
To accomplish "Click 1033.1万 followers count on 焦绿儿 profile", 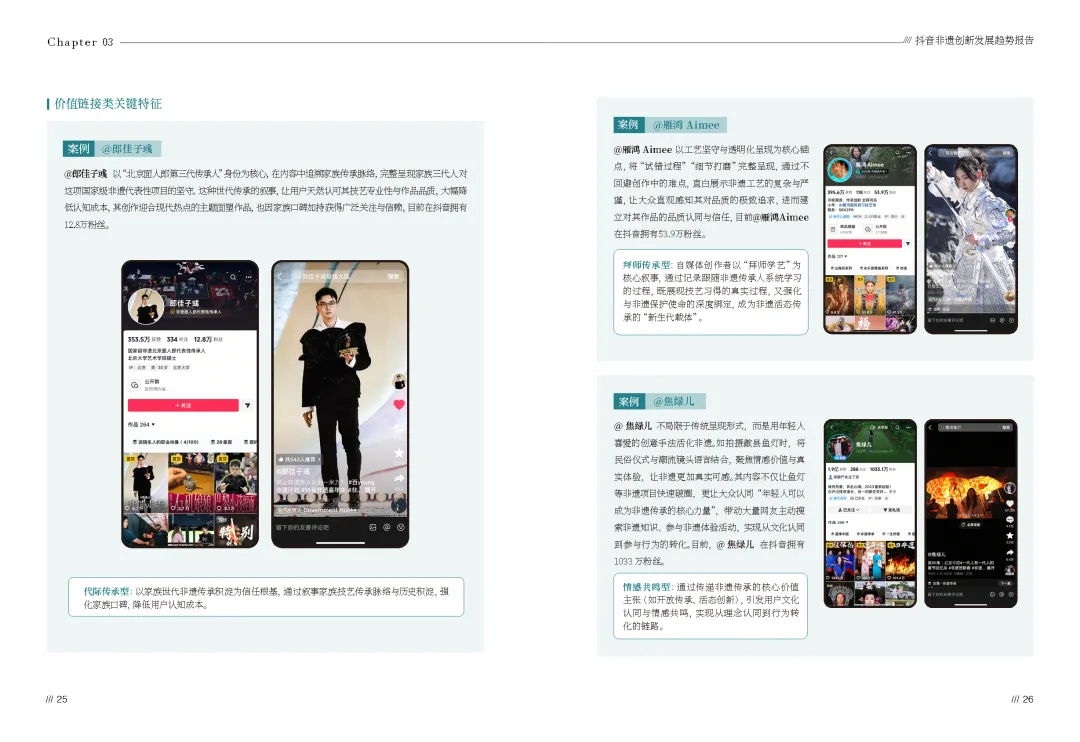I will point(883,468).
